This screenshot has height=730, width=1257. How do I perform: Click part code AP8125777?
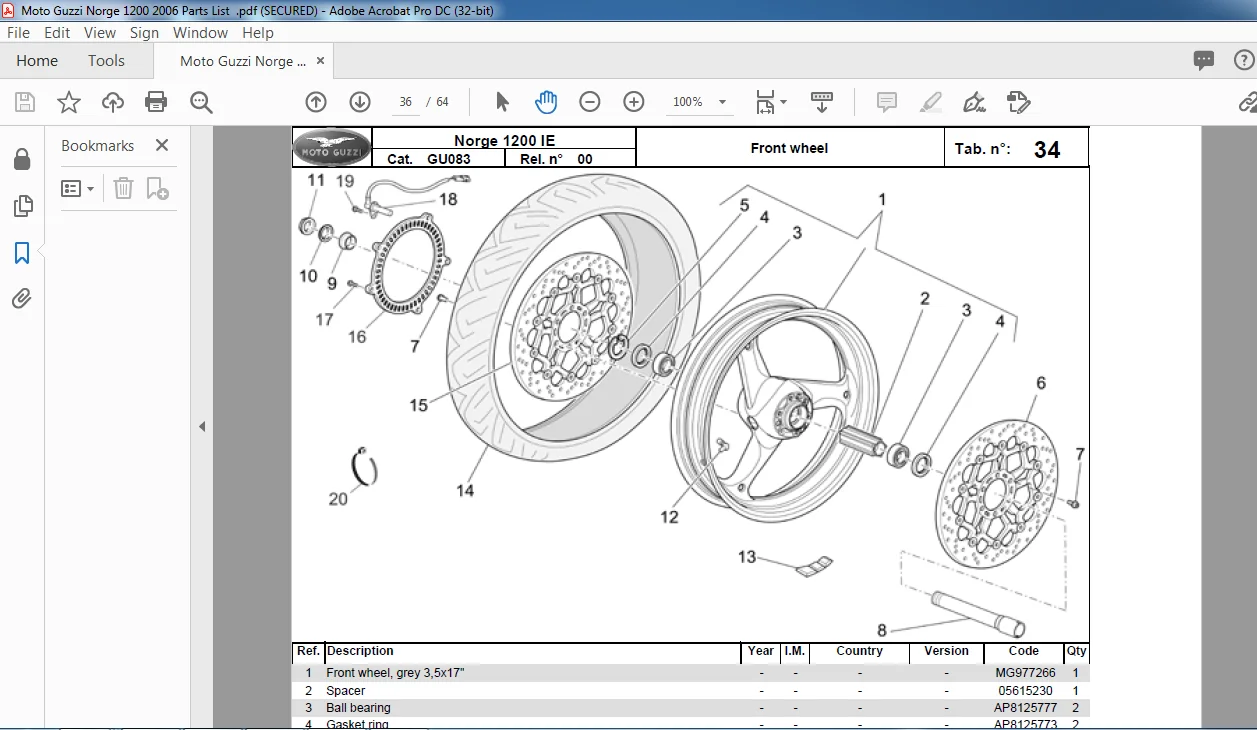[x=1025, y=708]
